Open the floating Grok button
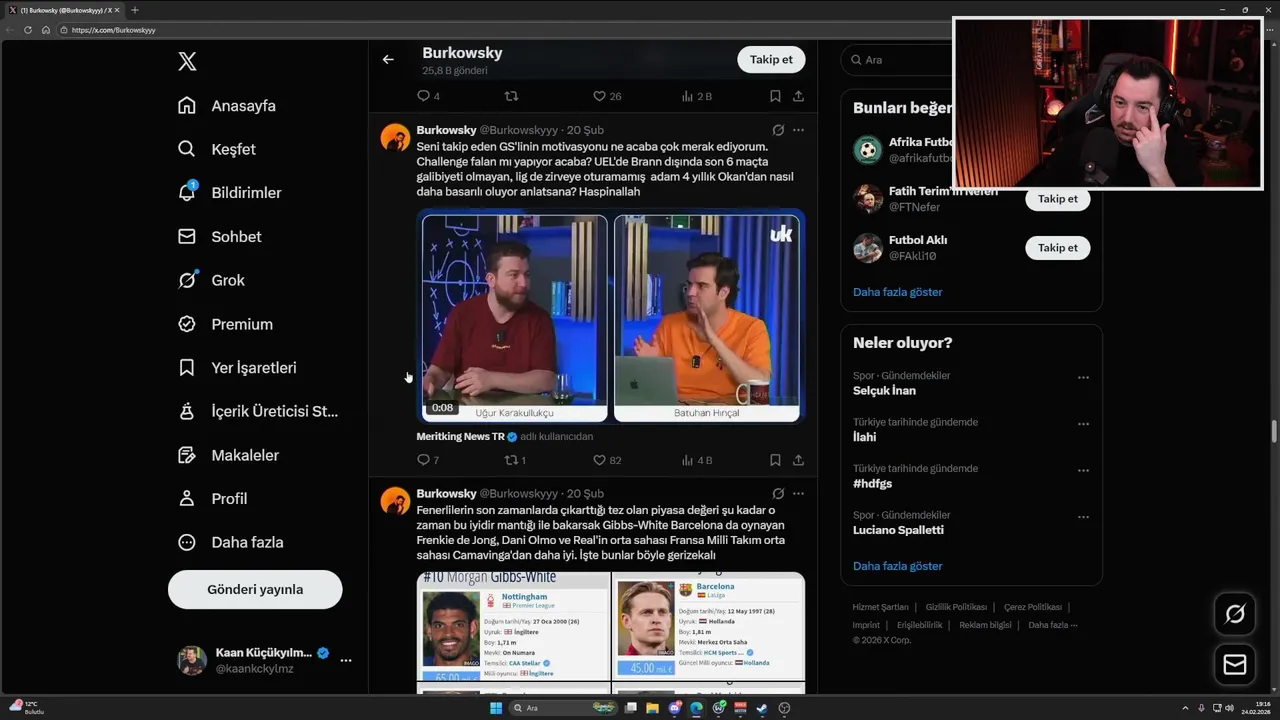 click(1235, 614)
